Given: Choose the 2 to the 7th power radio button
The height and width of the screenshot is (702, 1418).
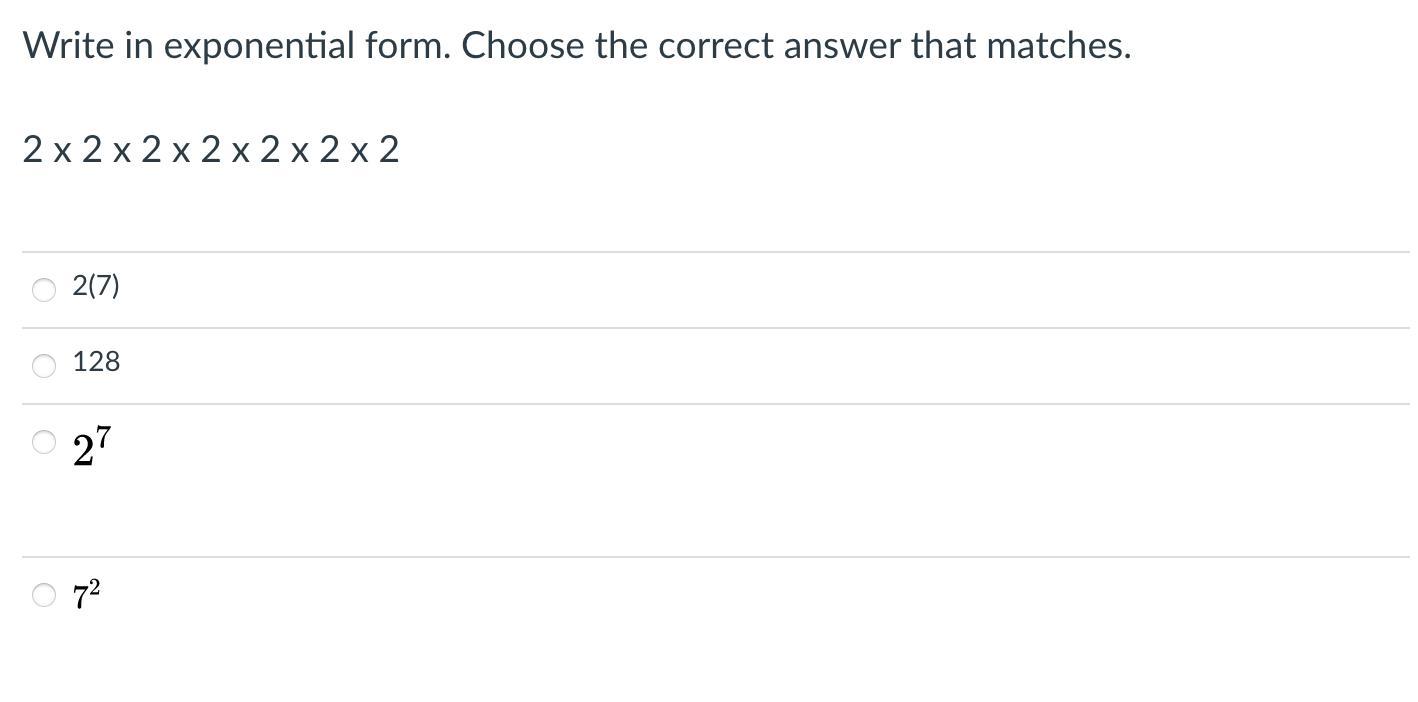Looking at the screenshot, I should tap(44, 442).
